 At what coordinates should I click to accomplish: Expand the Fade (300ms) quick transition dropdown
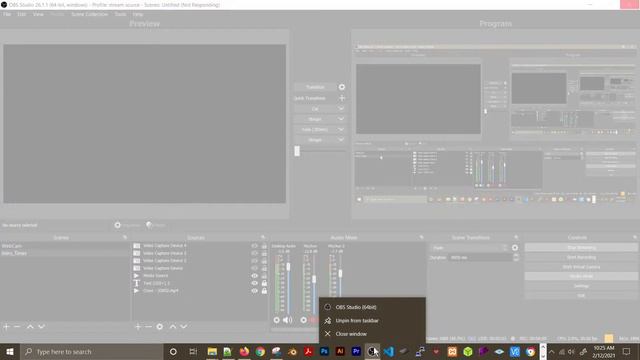(x=341, y=129)
